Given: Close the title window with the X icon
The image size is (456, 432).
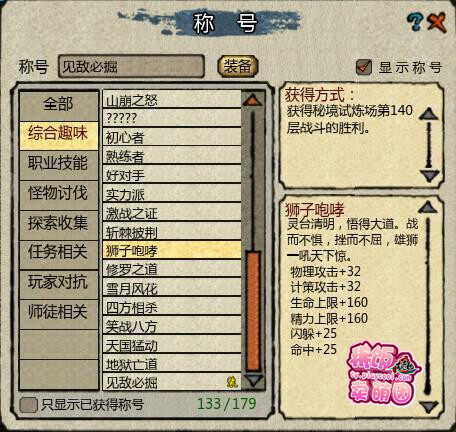Looking at the screenshot, I should point(437,22).
